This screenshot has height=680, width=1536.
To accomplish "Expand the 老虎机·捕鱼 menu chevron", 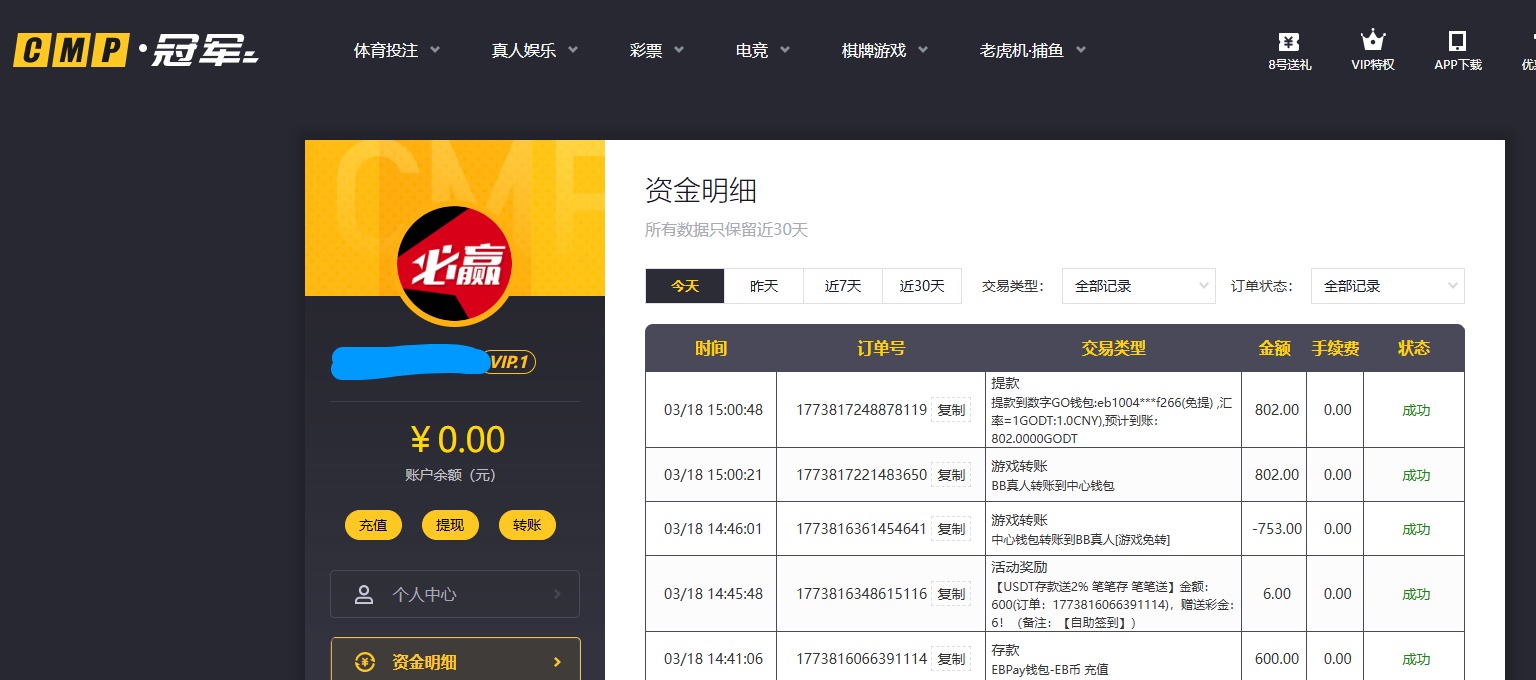I will 1081,48.
